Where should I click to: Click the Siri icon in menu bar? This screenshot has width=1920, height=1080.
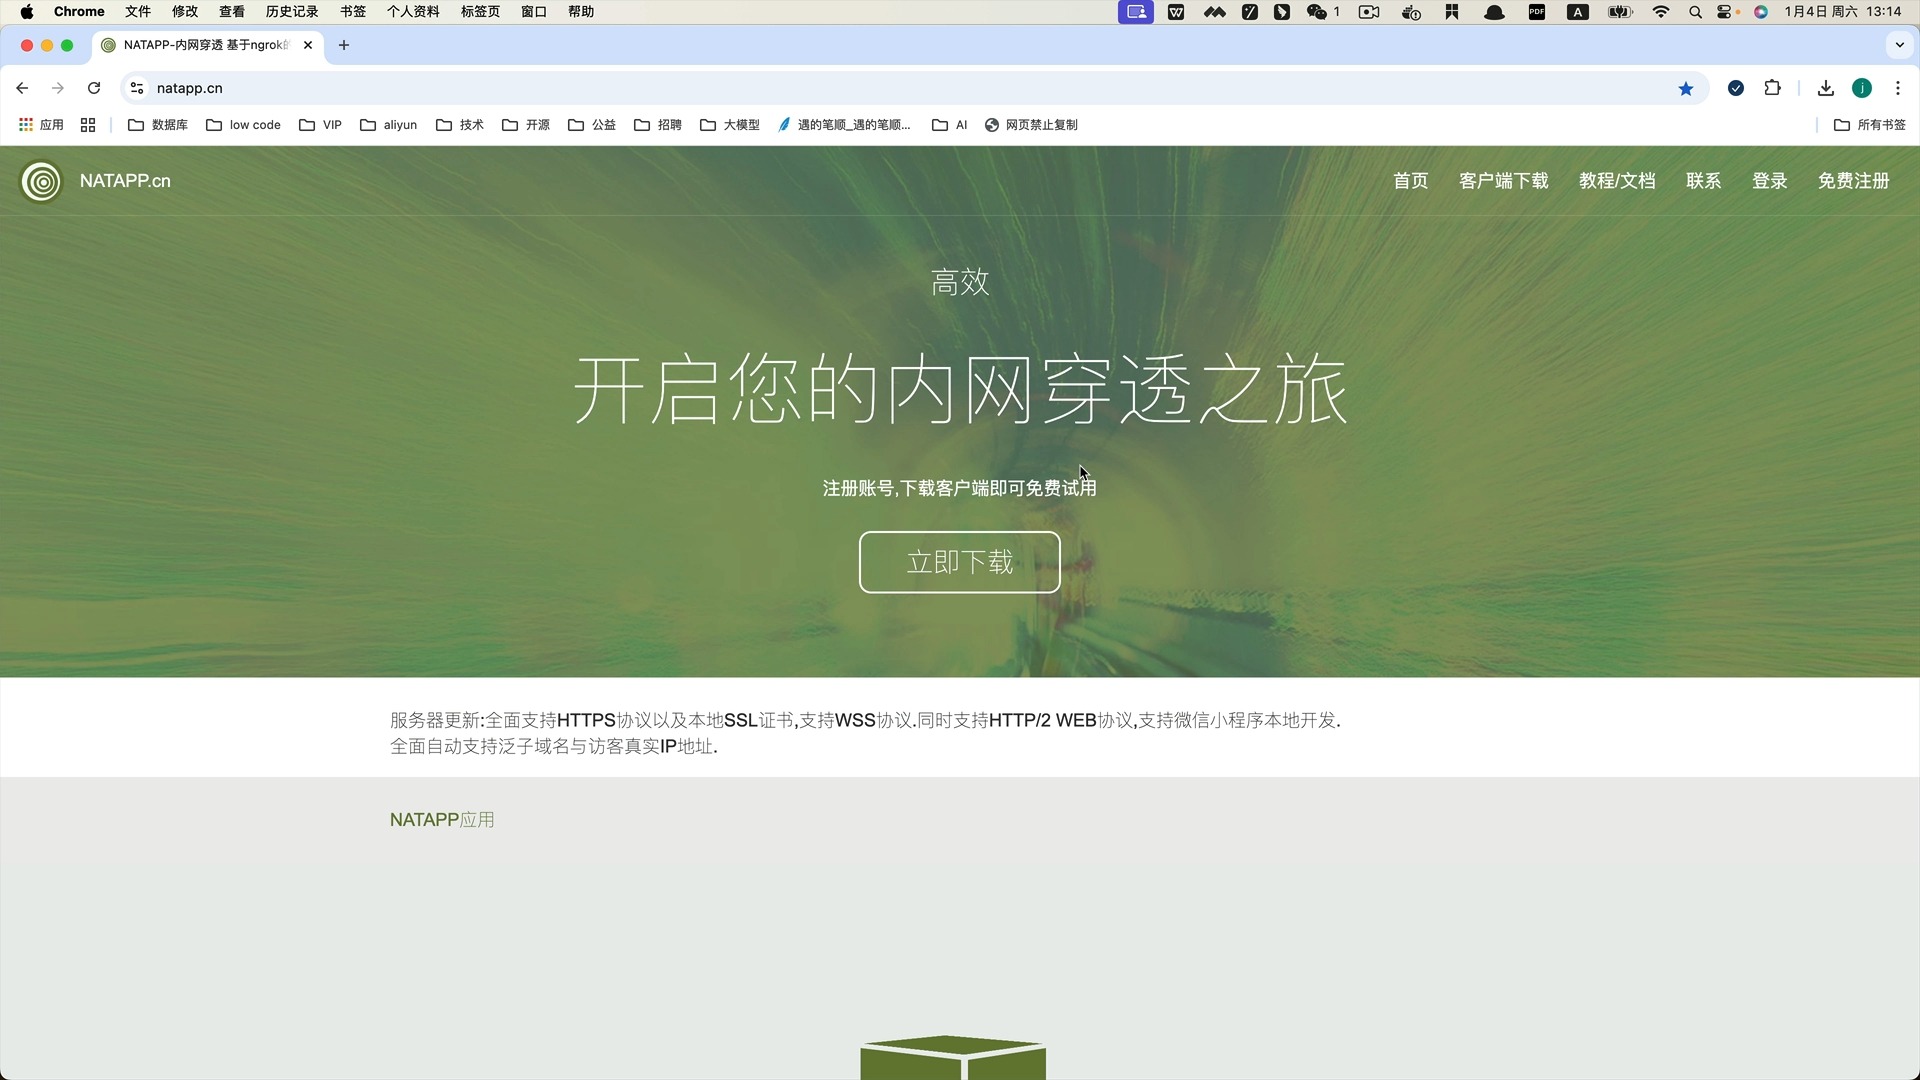[1761, 12]
